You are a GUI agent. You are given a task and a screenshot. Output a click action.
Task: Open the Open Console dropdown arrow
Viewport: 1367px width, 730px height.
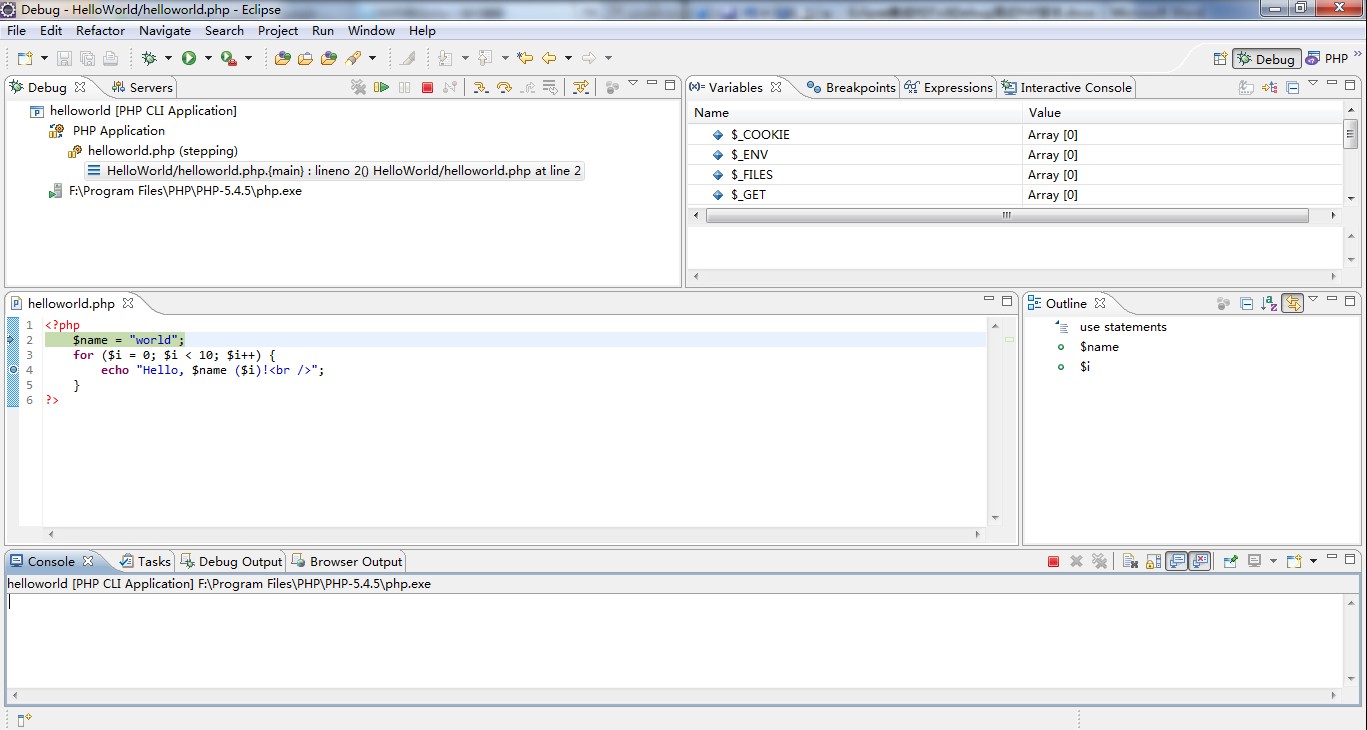pos(1313,562)
